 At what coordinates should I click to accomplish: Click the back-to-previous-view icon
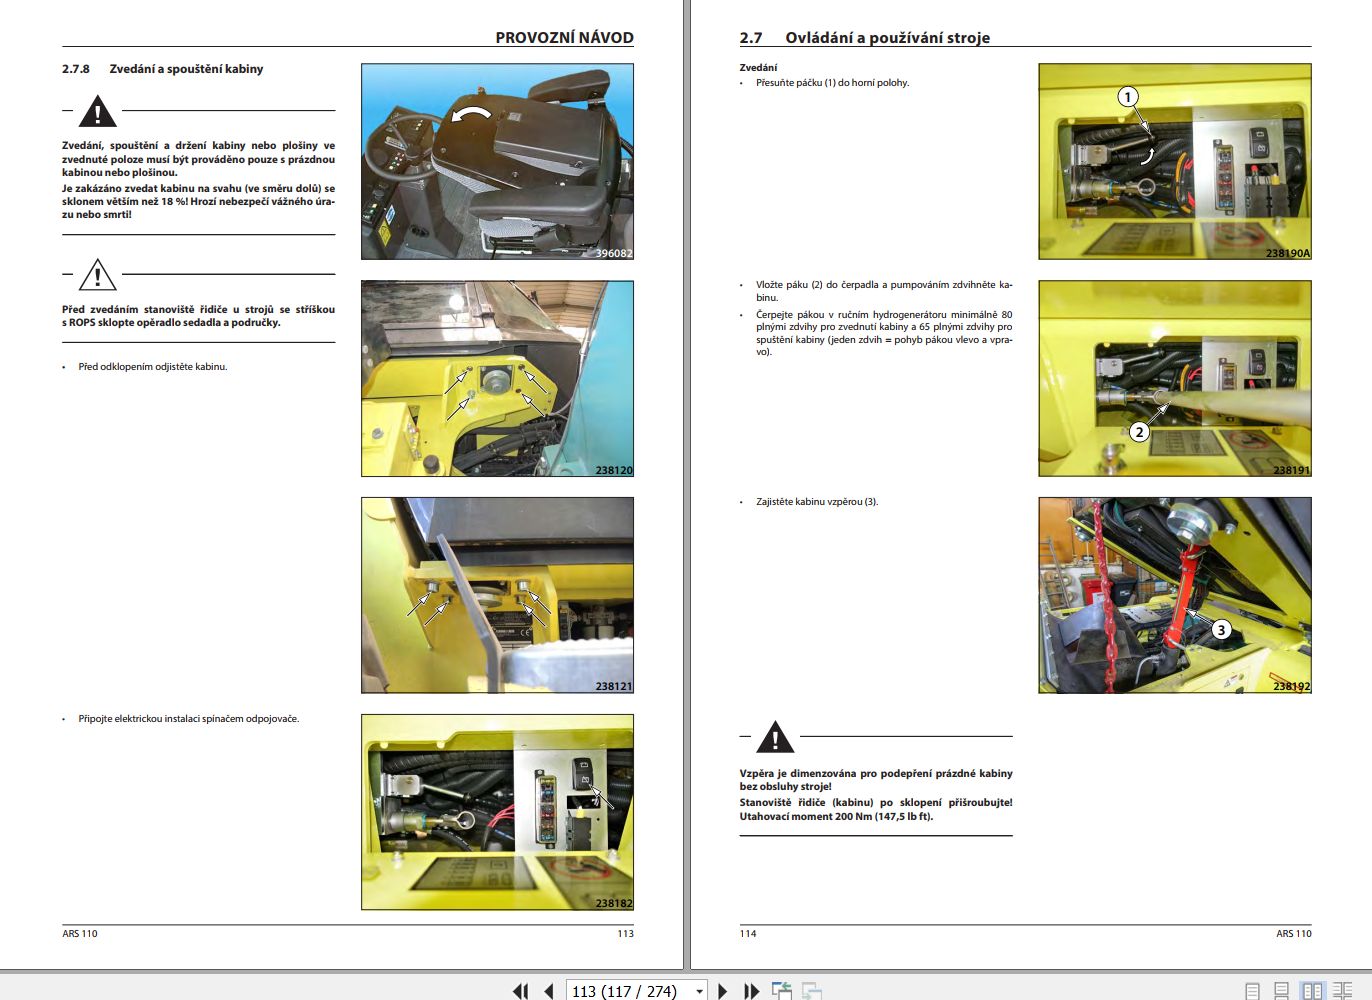[x=780, y=990]
